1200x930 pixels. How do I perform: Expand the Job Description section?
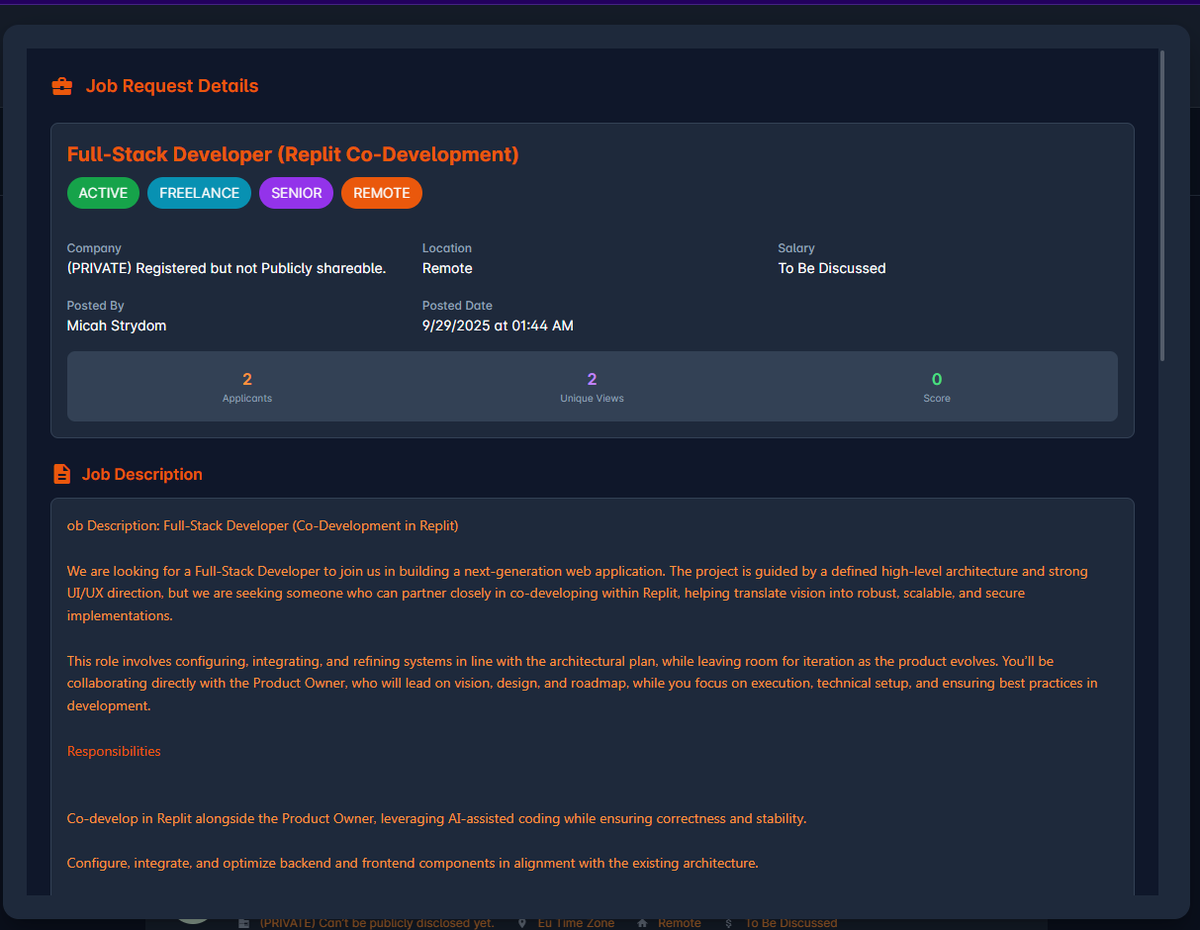point(141,474)
